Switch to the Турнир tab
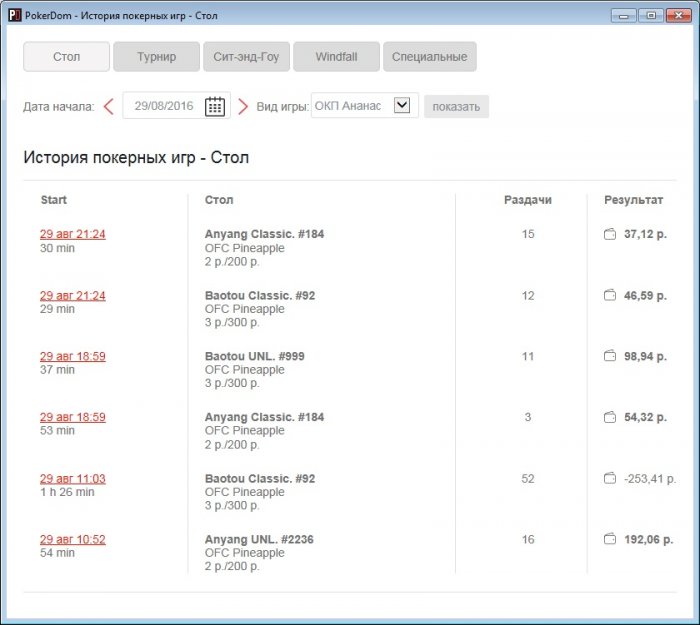This screenshot has width=700, height=625. coord(156,57)
